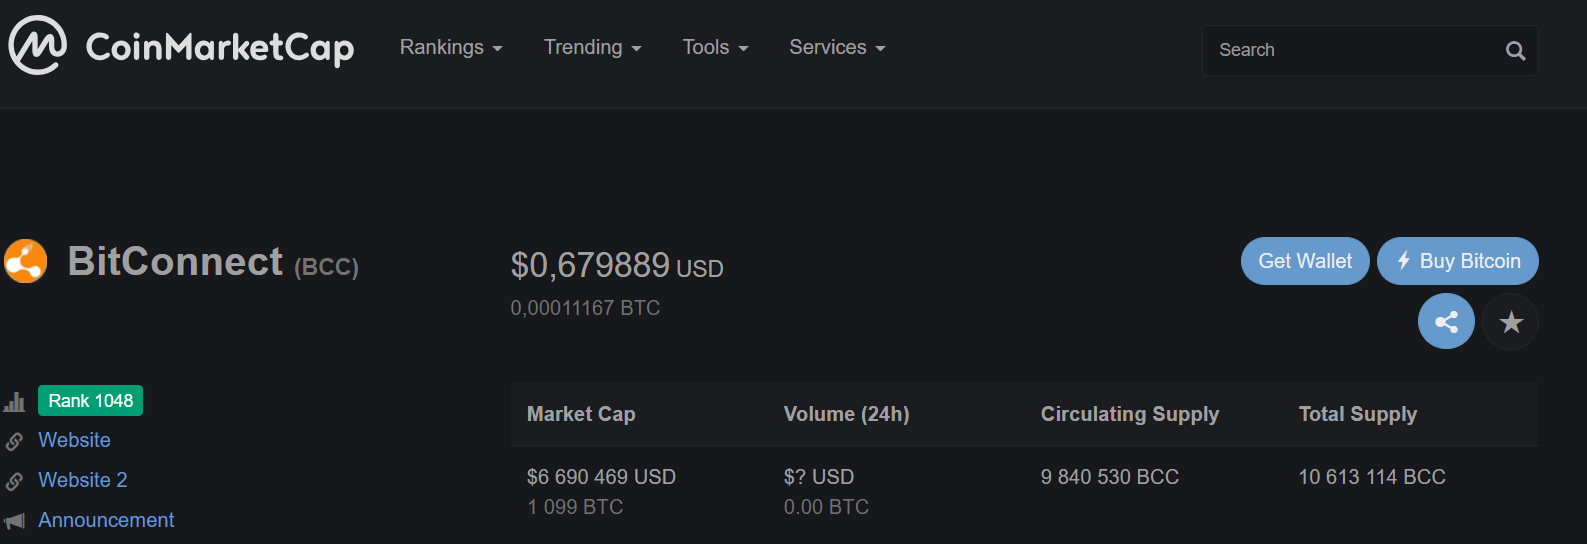Click the Buy Bitcoin button

point(1458,261)
